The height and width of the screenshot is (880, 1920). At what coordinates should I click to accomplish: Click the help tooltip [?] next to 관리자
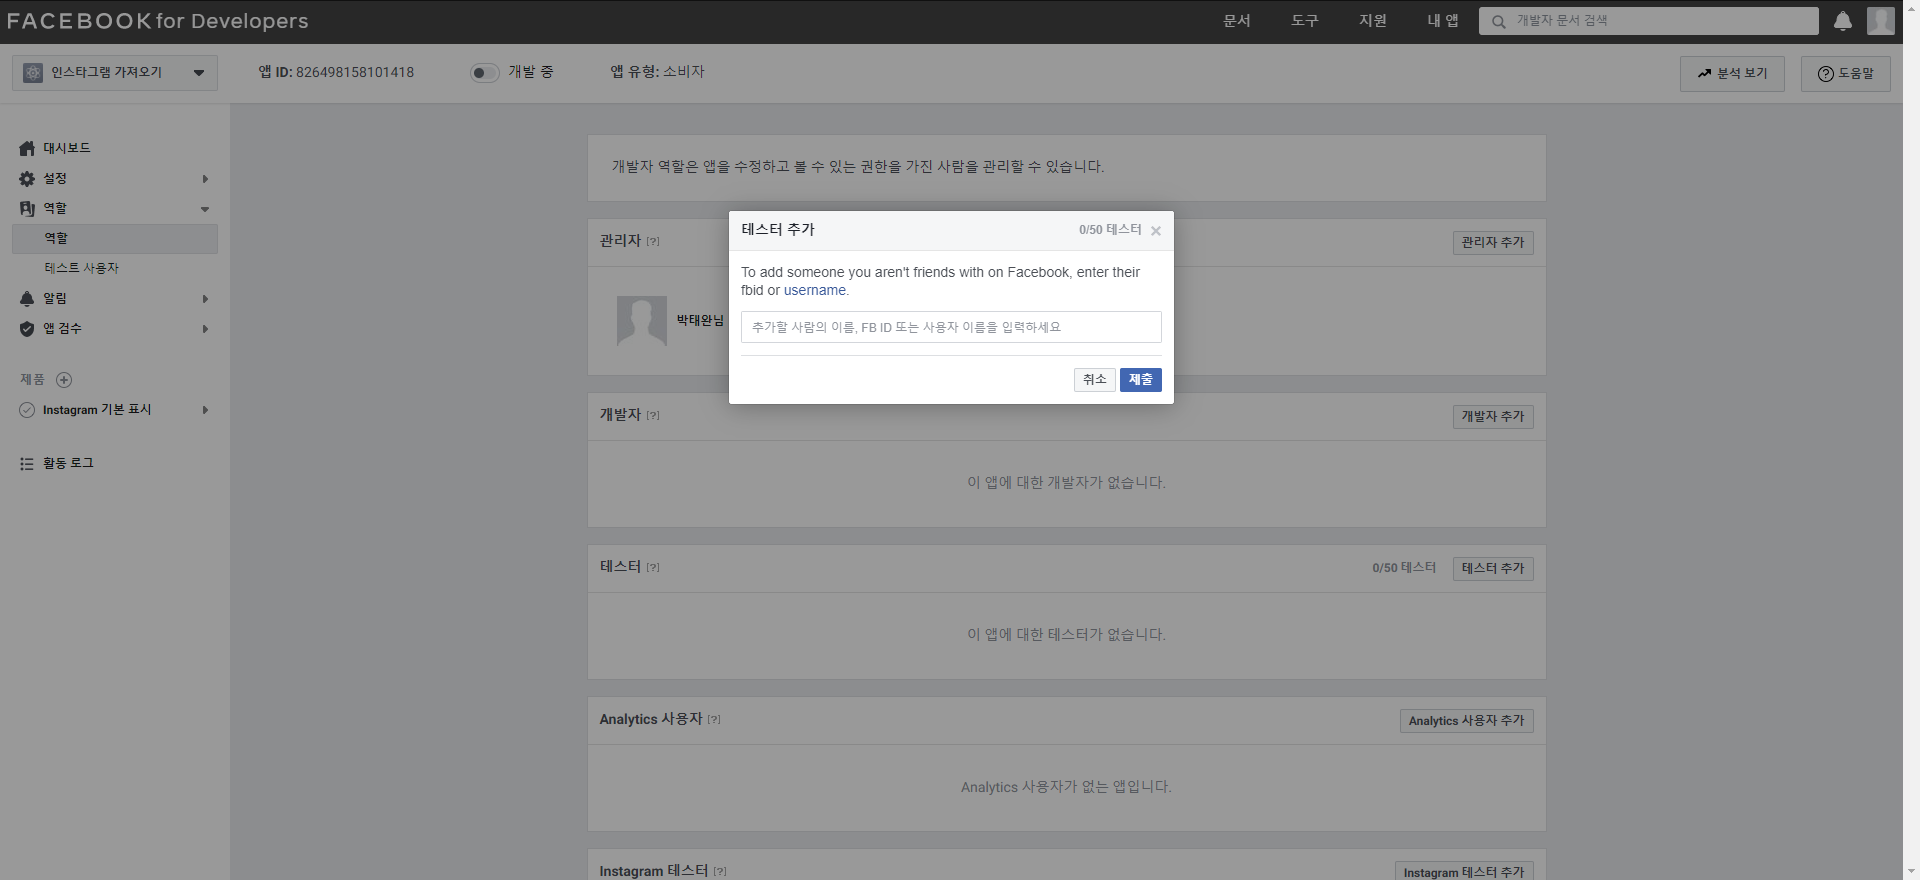pos(653,241)
